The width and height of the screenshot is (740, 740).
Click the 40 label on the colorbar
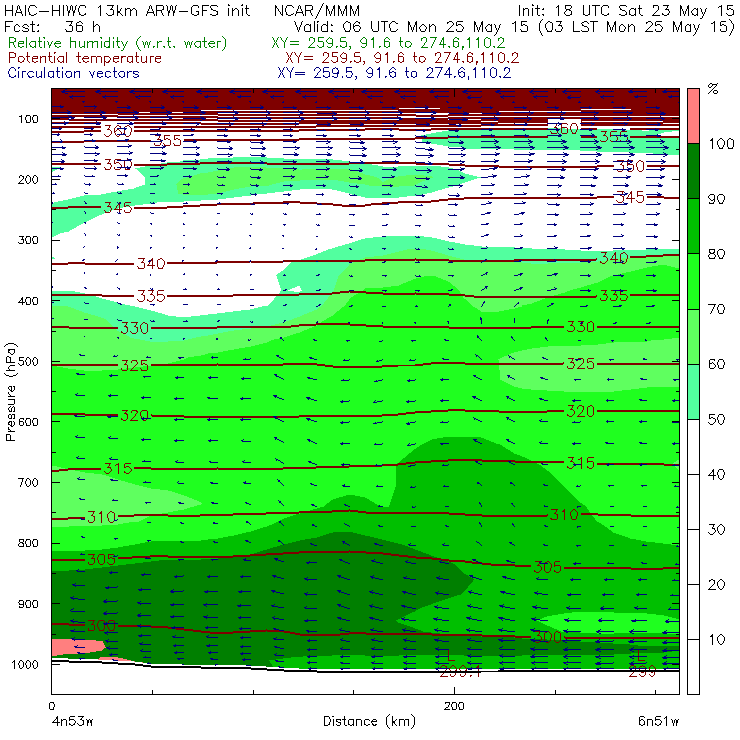[x=716, y=474]
